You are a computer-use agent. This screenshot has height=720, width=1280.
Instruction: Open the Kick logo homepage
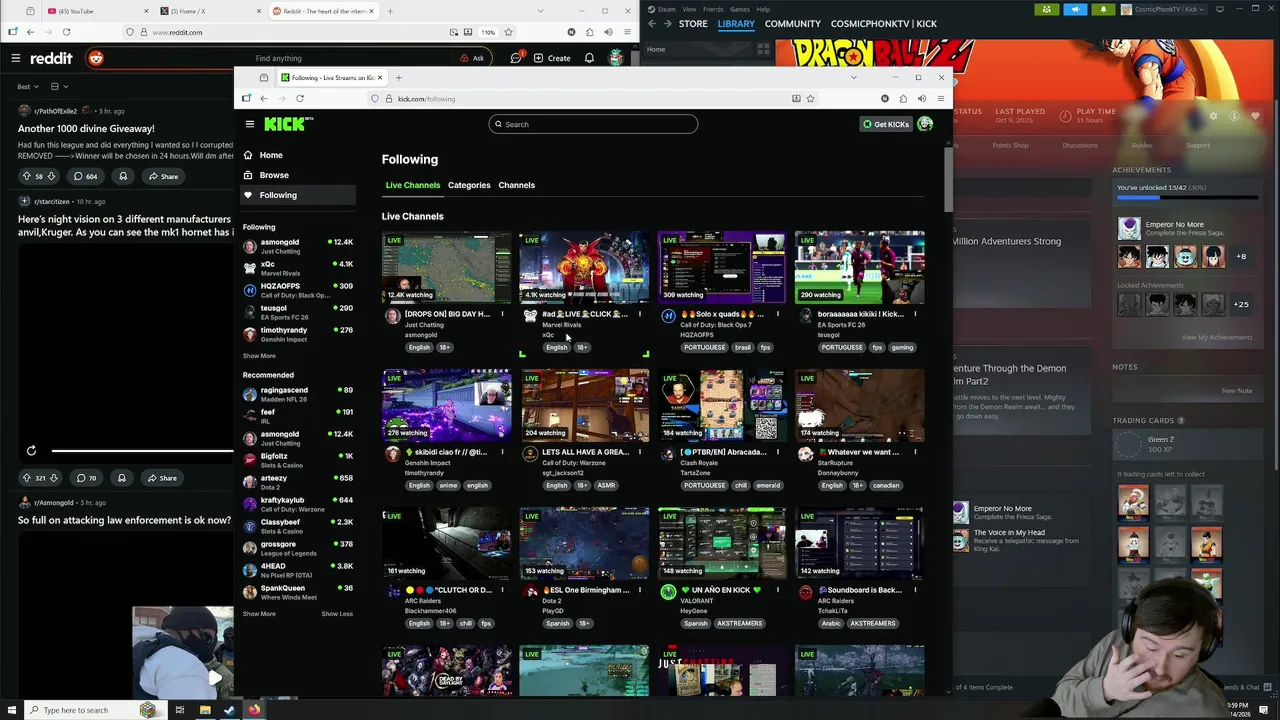pyautogui.click(x=288, y=124)
